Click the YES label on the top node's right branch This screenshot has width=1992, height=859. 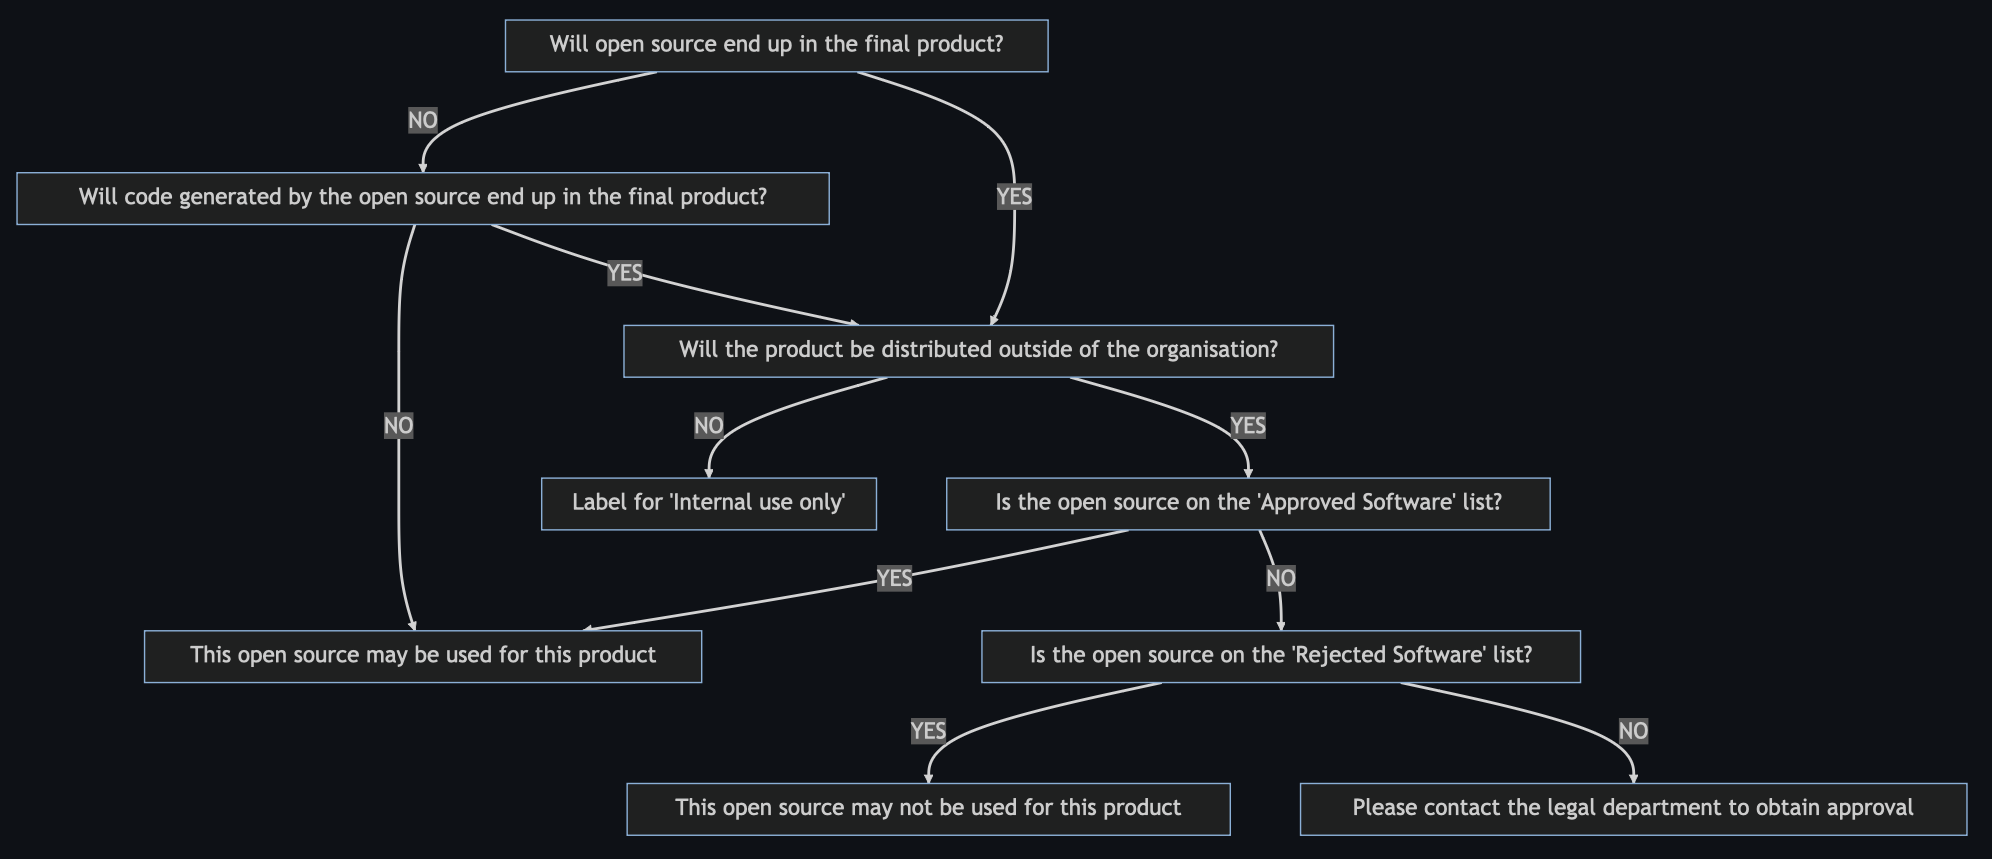(1014, 197)
